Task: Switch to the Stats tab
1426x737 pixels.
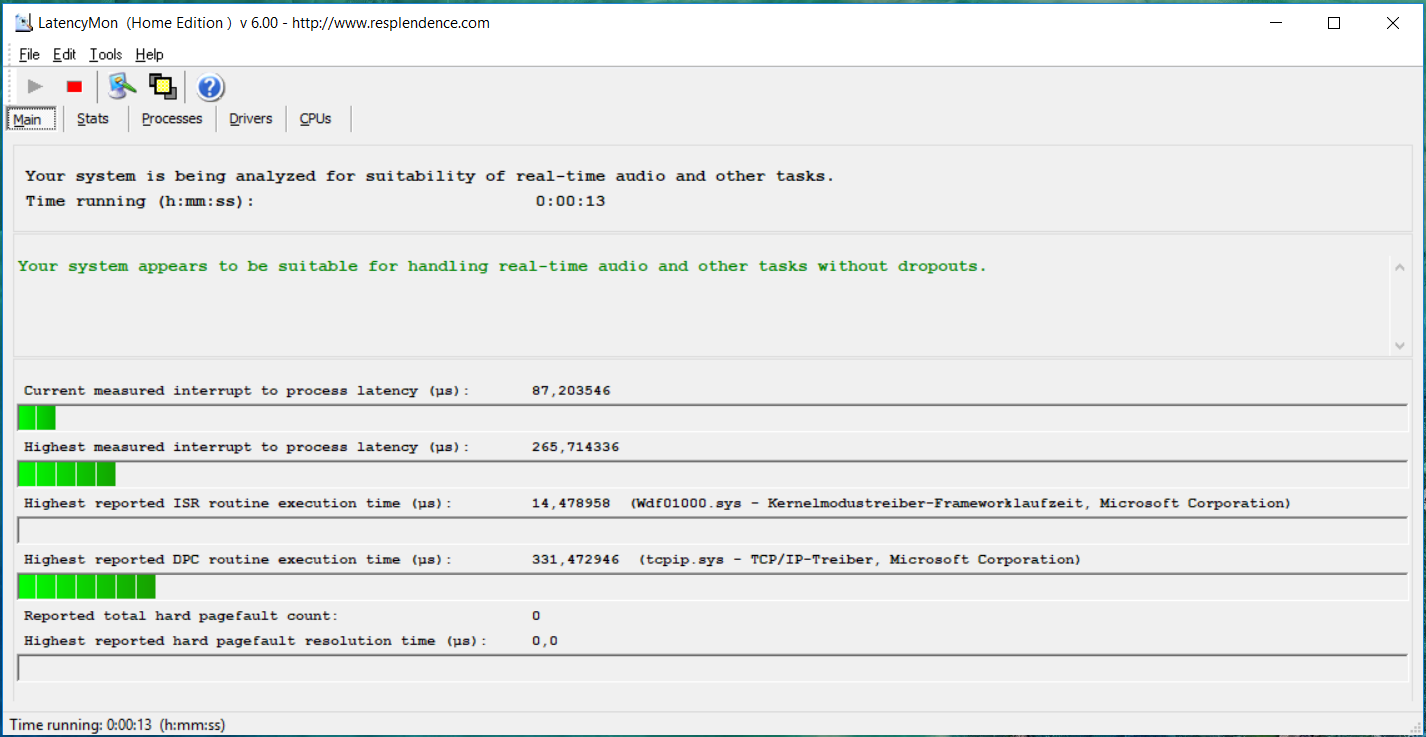Action: click(x=93, y=119)
